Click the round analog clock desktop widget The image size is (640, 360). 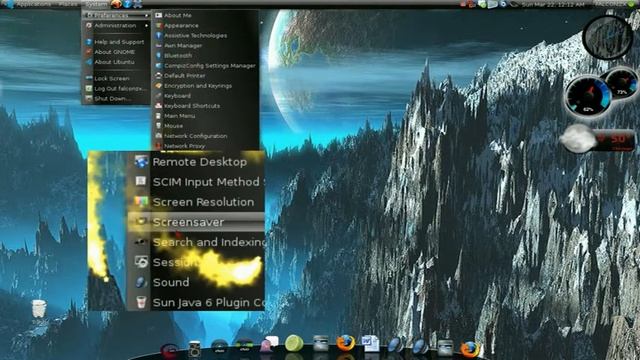coord(608,37)
